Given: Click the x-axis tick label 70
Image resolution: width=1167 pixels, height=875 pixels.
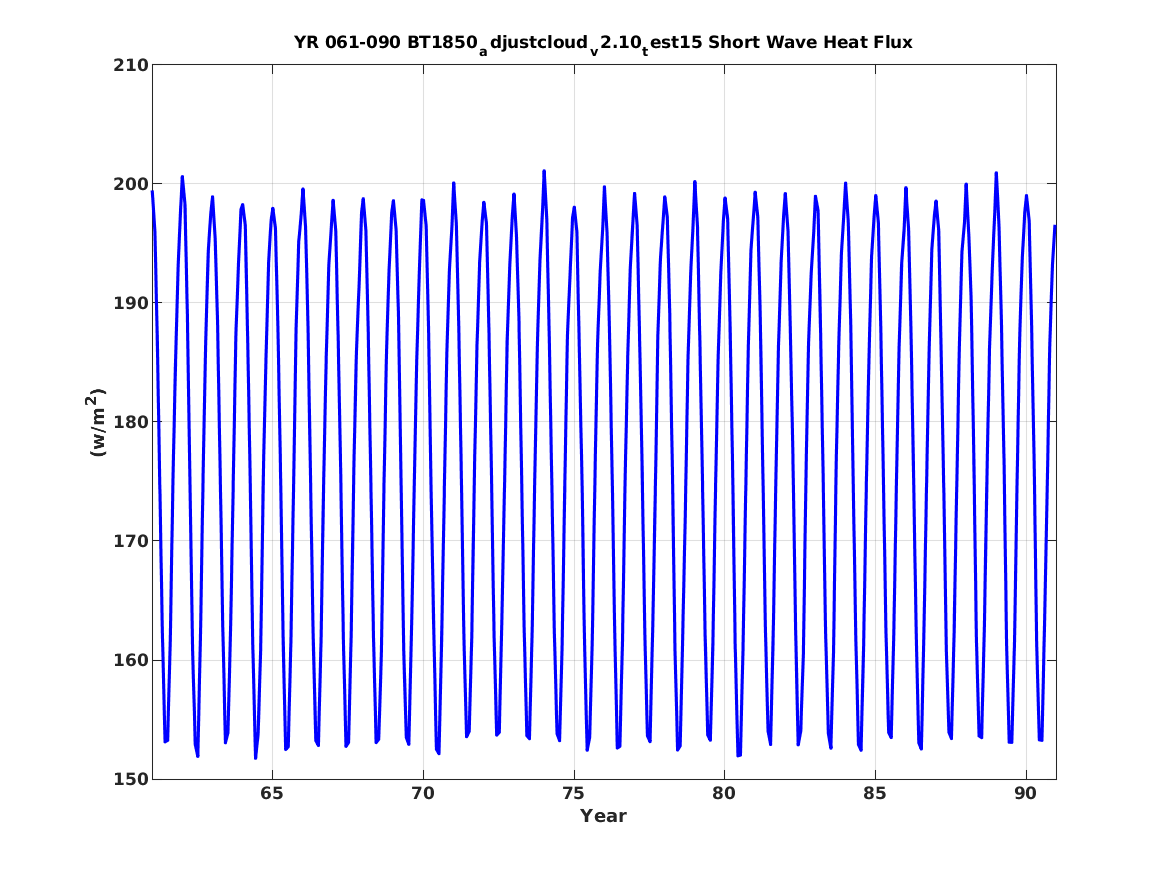Looking at the screenshot, I should pos(423,794).
